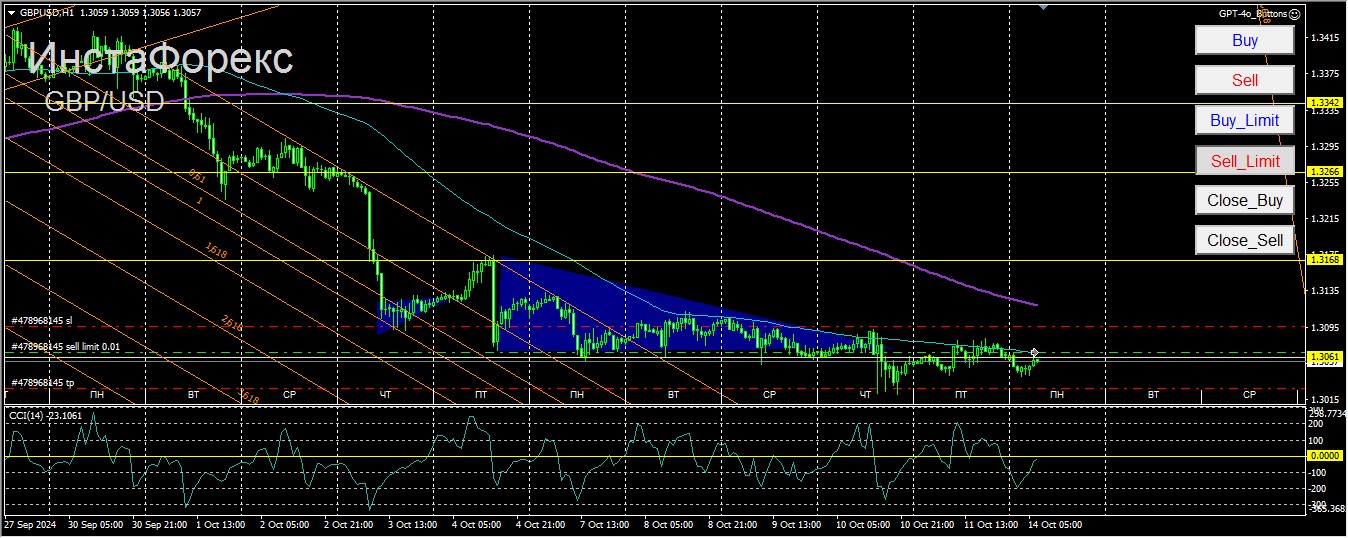Open the triangle menu beside GBPUSD,H1
This screenshot has height=538, width=1348.
click(10, 13)
